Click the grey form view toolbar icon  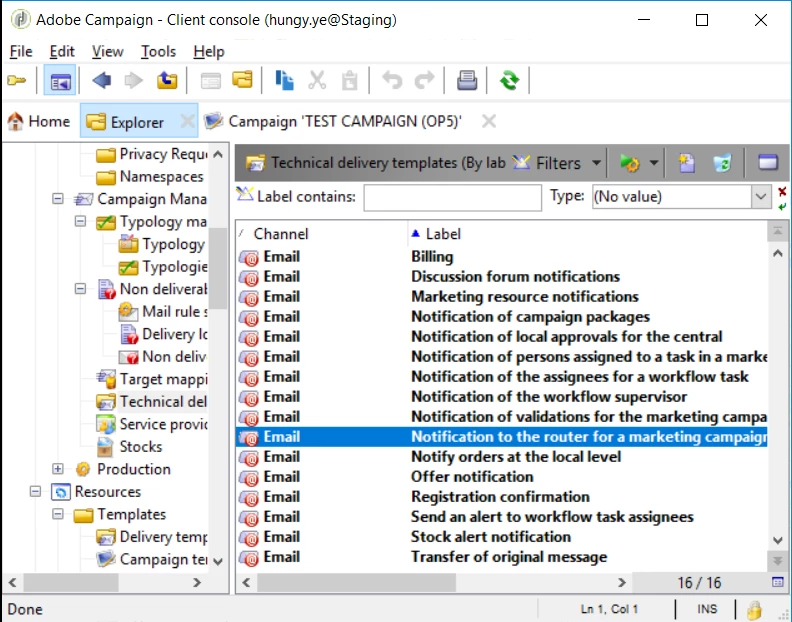(211, 80)
